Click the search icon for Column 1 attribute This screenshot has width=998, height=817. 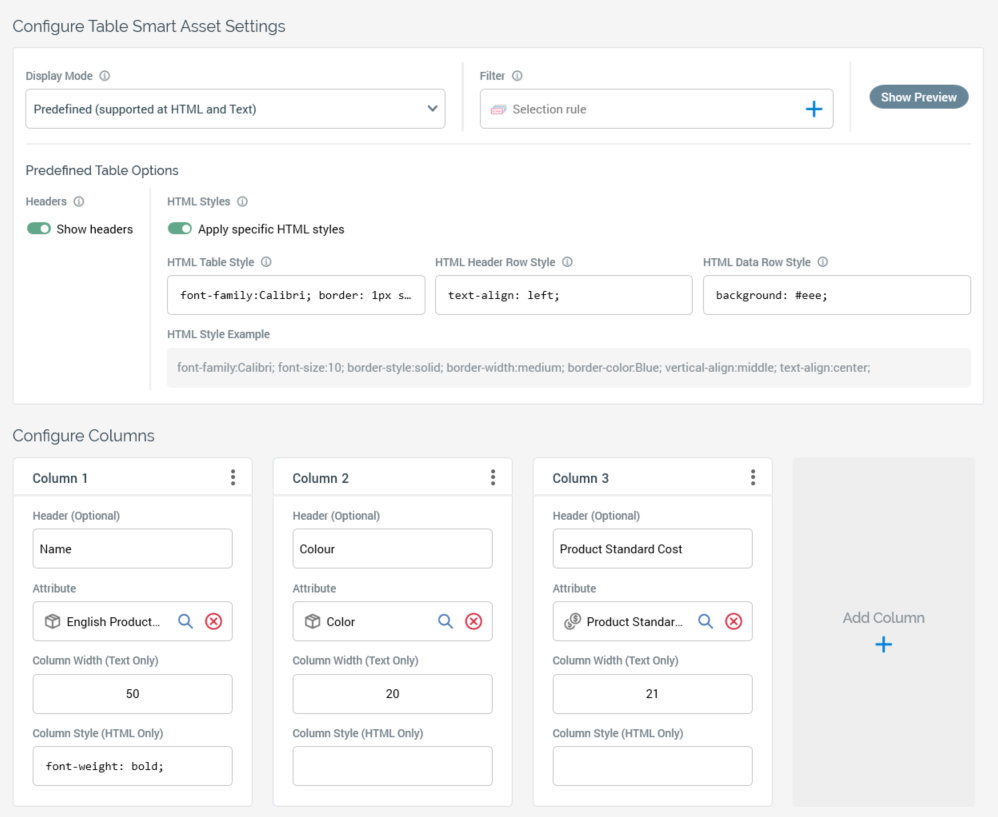tap(185, 621)
